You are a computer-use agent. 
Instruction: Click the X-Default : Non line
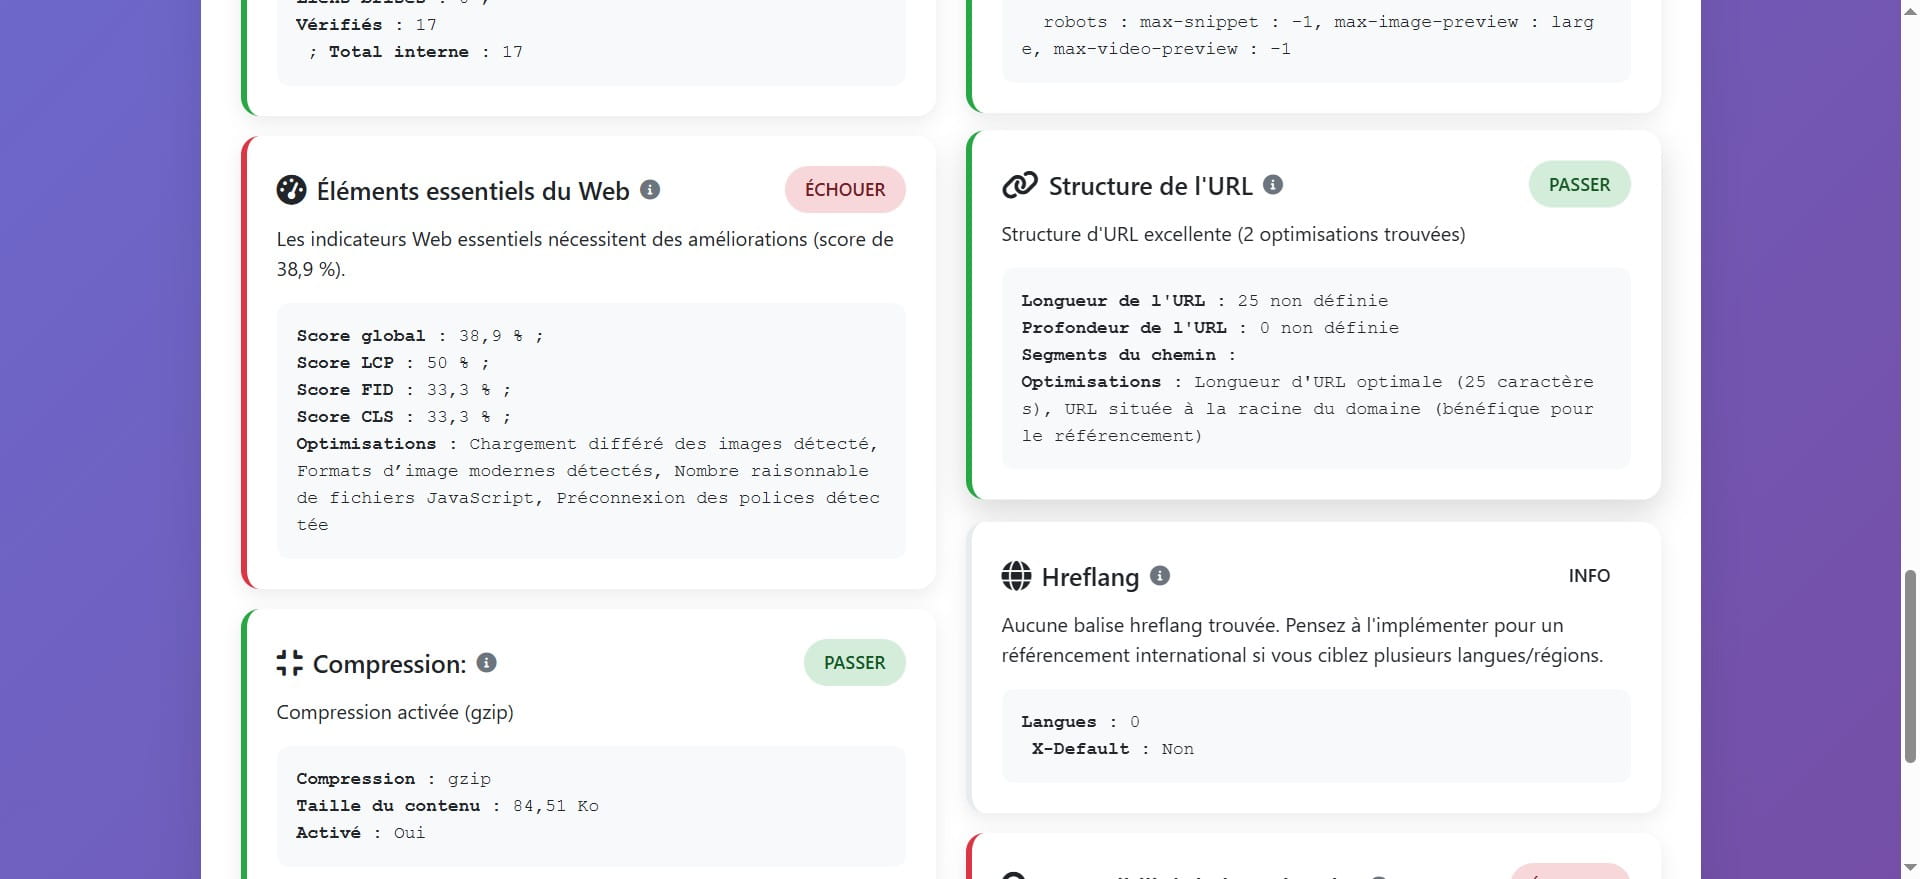[1112, 748]
